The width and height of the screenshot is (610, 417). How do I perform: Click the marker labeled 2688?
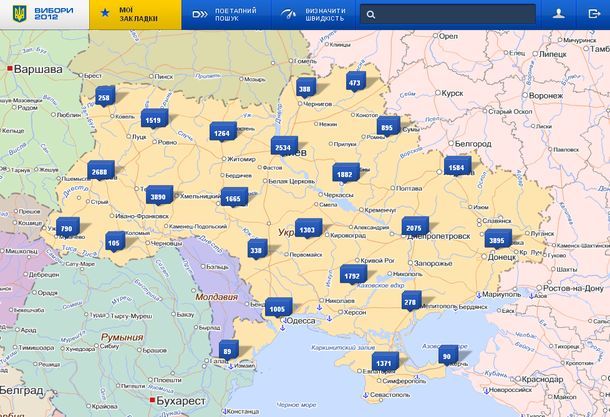click(100, 172)
